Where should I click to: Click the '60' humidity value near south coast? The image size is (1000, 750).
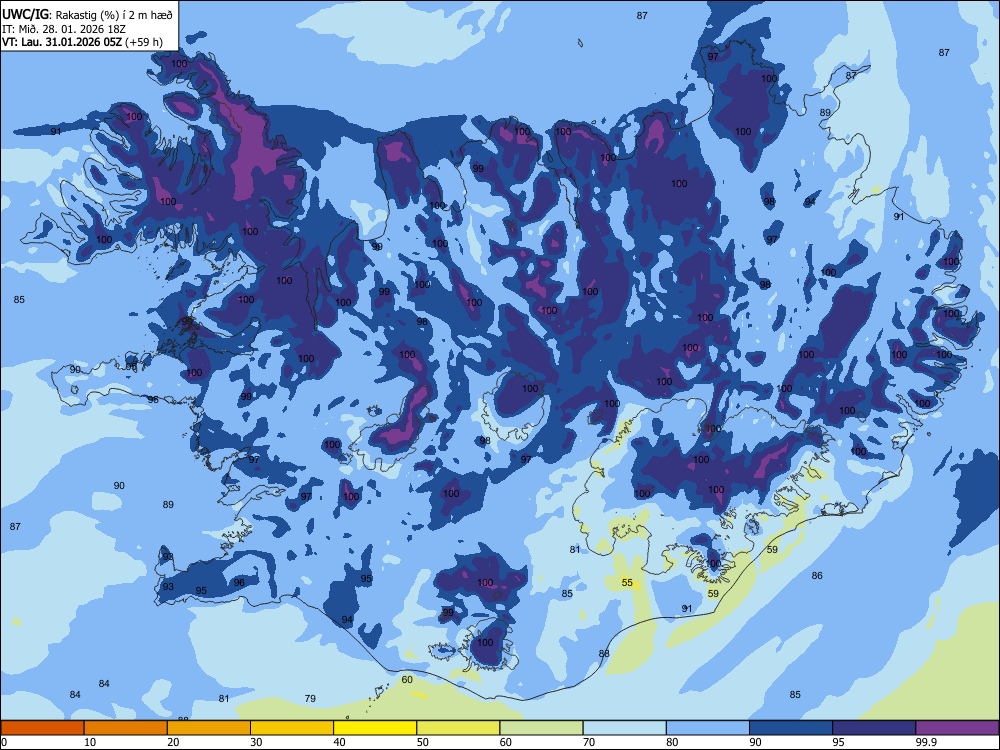click(x=407, y=679)
